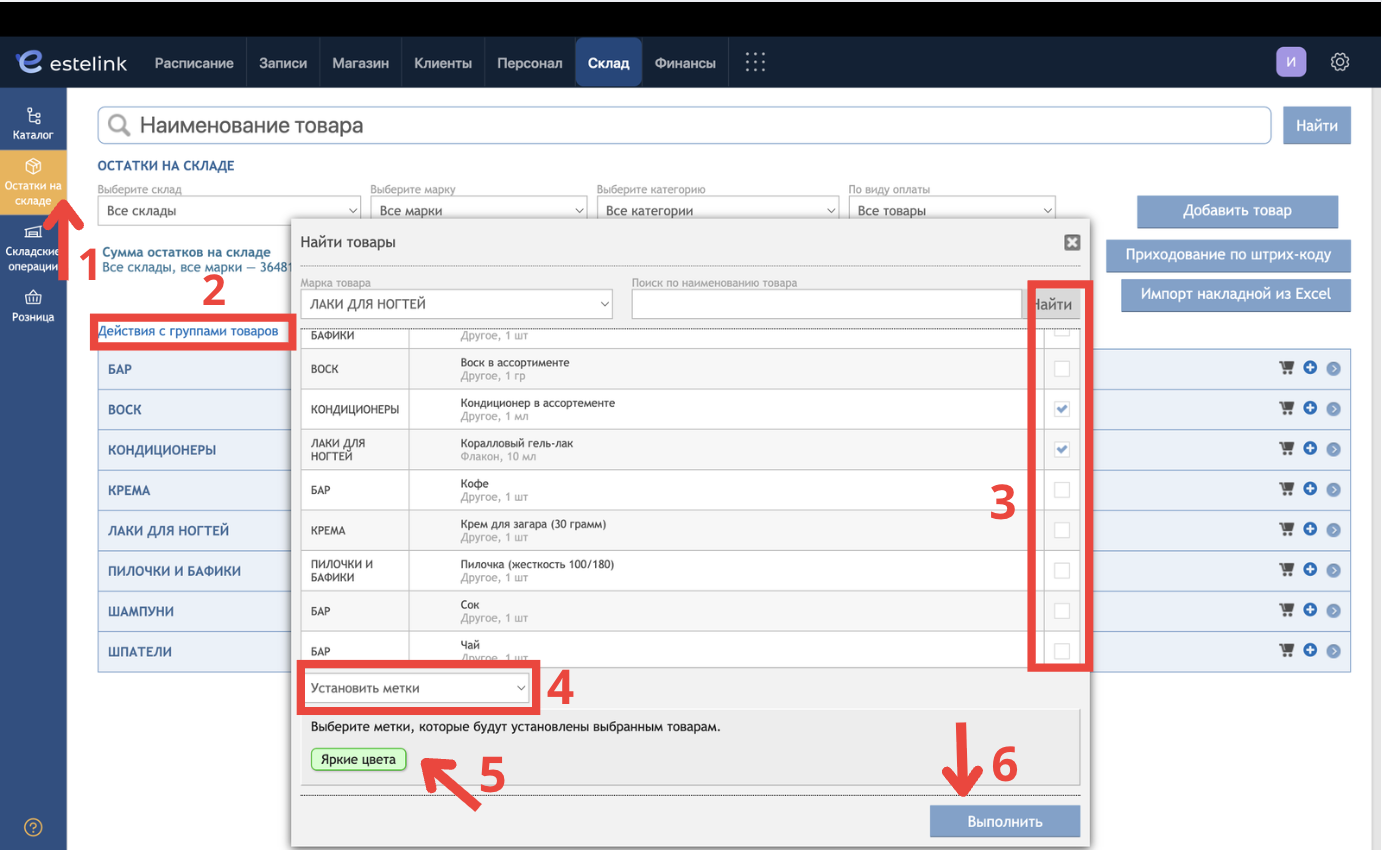Uncheck the Кондиционер в ассортименте checkbox
Screen dimensions: 1382x850
coord(1062,409)
